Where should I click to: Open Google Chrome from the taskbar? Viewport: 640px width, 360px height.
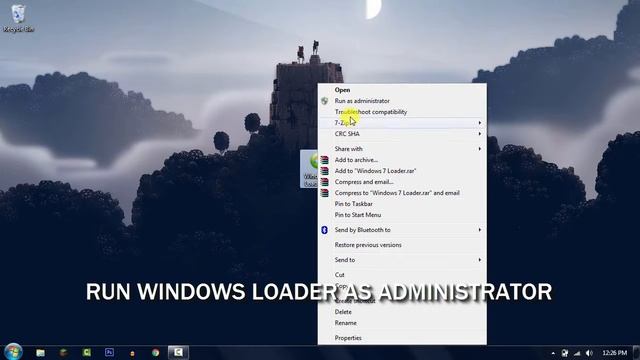pyautogui.click(x=156, y=353)
